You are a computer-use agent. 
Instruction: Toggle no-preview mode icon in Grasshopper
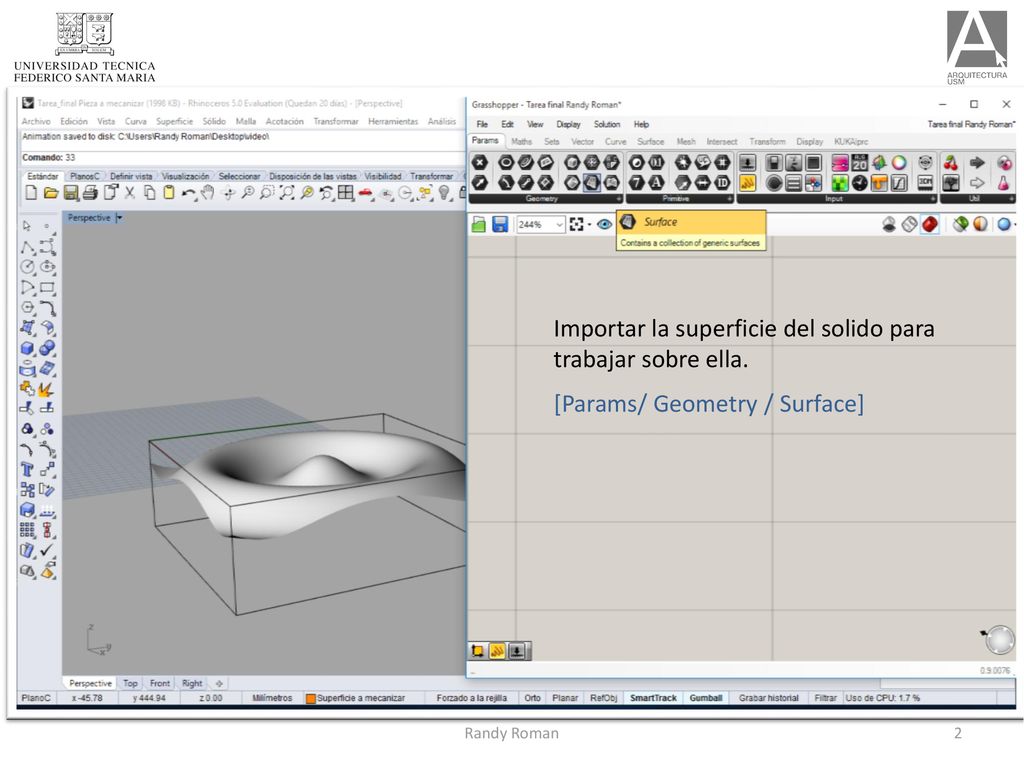pyautogui.click(x=889, y=224)
